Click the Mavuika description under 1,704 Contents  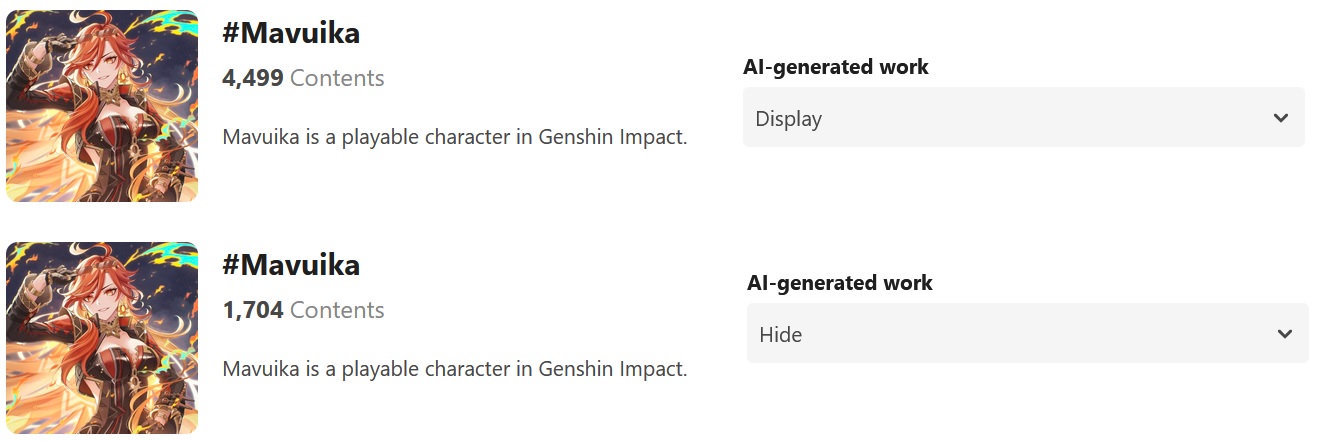pyautogui.click(x=455, y=369)
